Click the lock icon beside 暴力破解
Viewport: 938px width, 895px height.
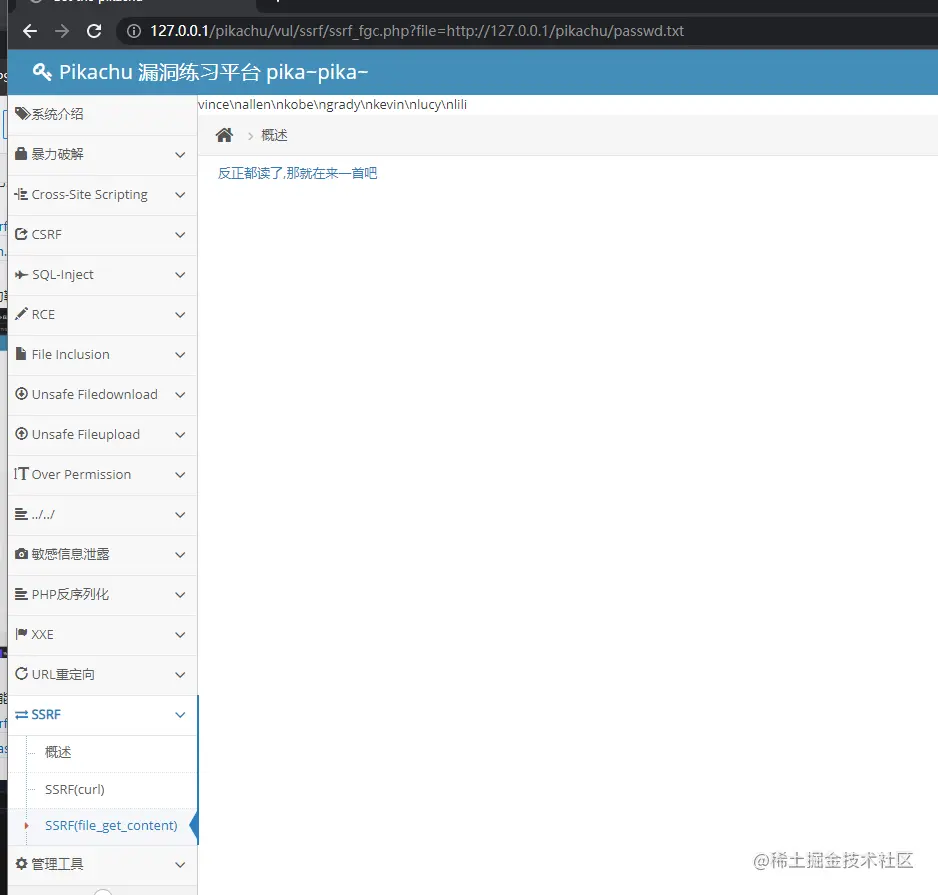tap(21, 154)
